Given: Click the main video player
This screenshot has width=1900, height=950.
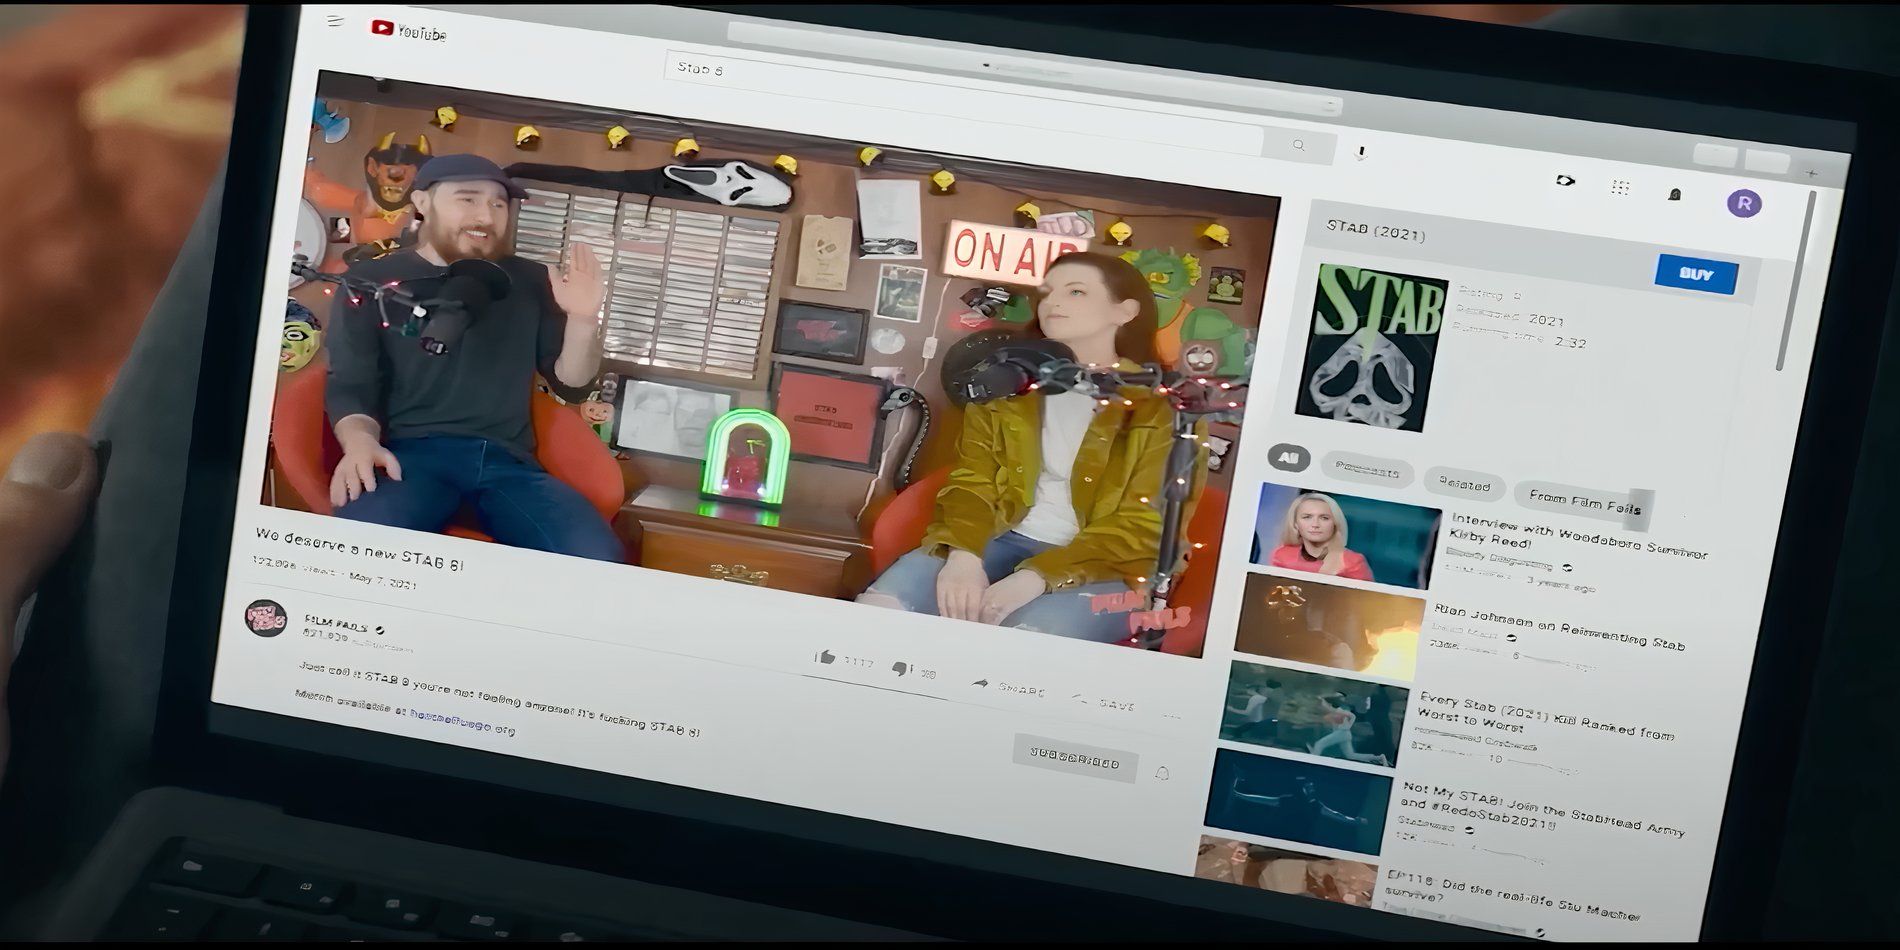Looking at the screenshot, I should (770, 362).
